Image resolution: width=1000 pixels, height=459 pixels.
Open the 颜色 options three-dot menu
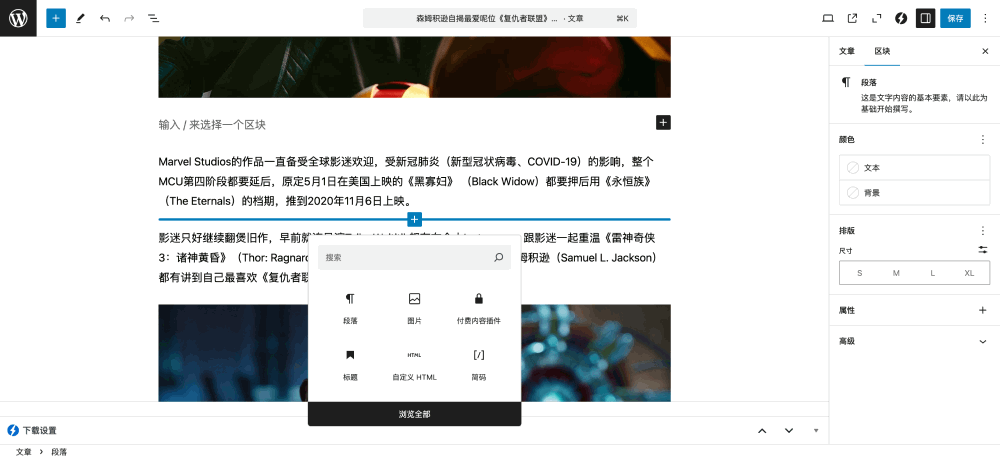pyautogui.click(x=983, y=139)
